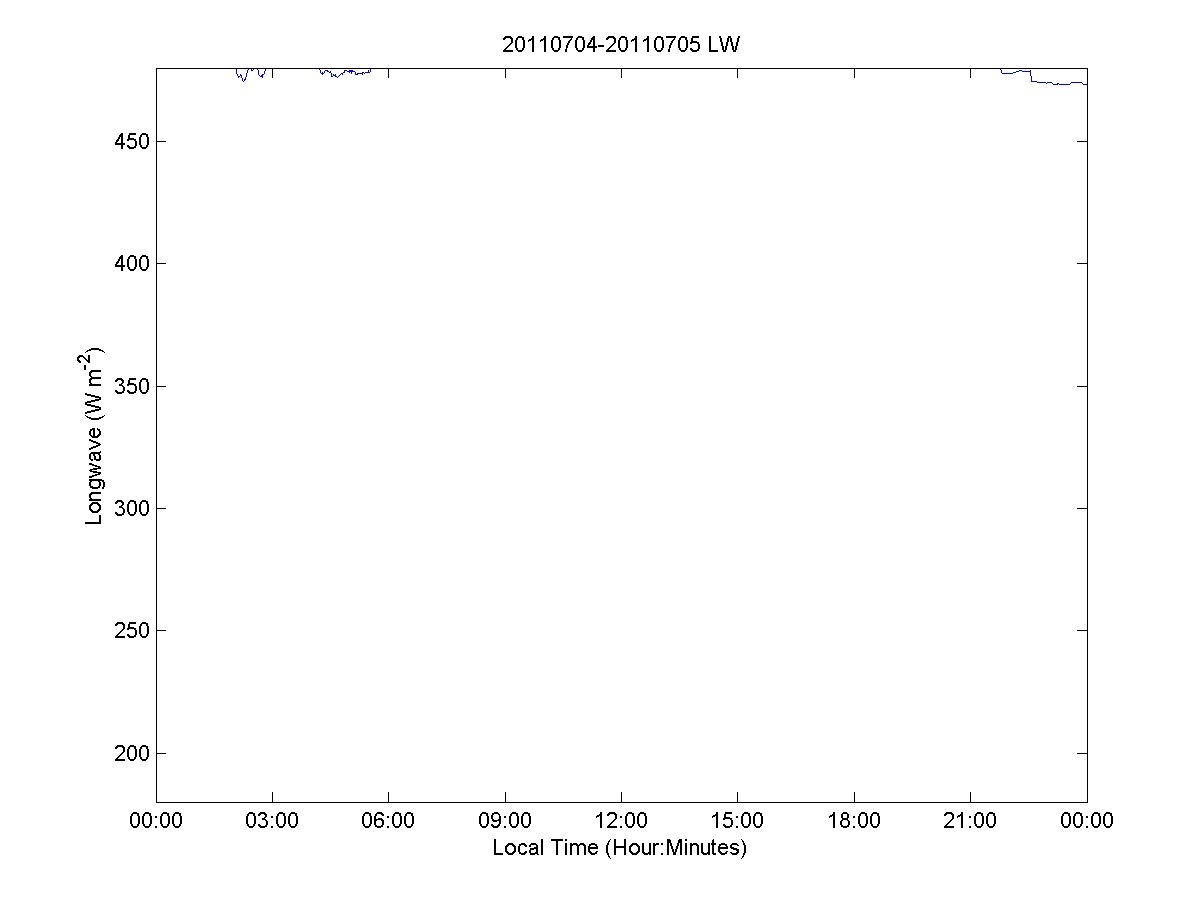Select the 18:00 time tick label
Image resolution: width=1201 pixels, height=901 pixels.
point(854,822)
